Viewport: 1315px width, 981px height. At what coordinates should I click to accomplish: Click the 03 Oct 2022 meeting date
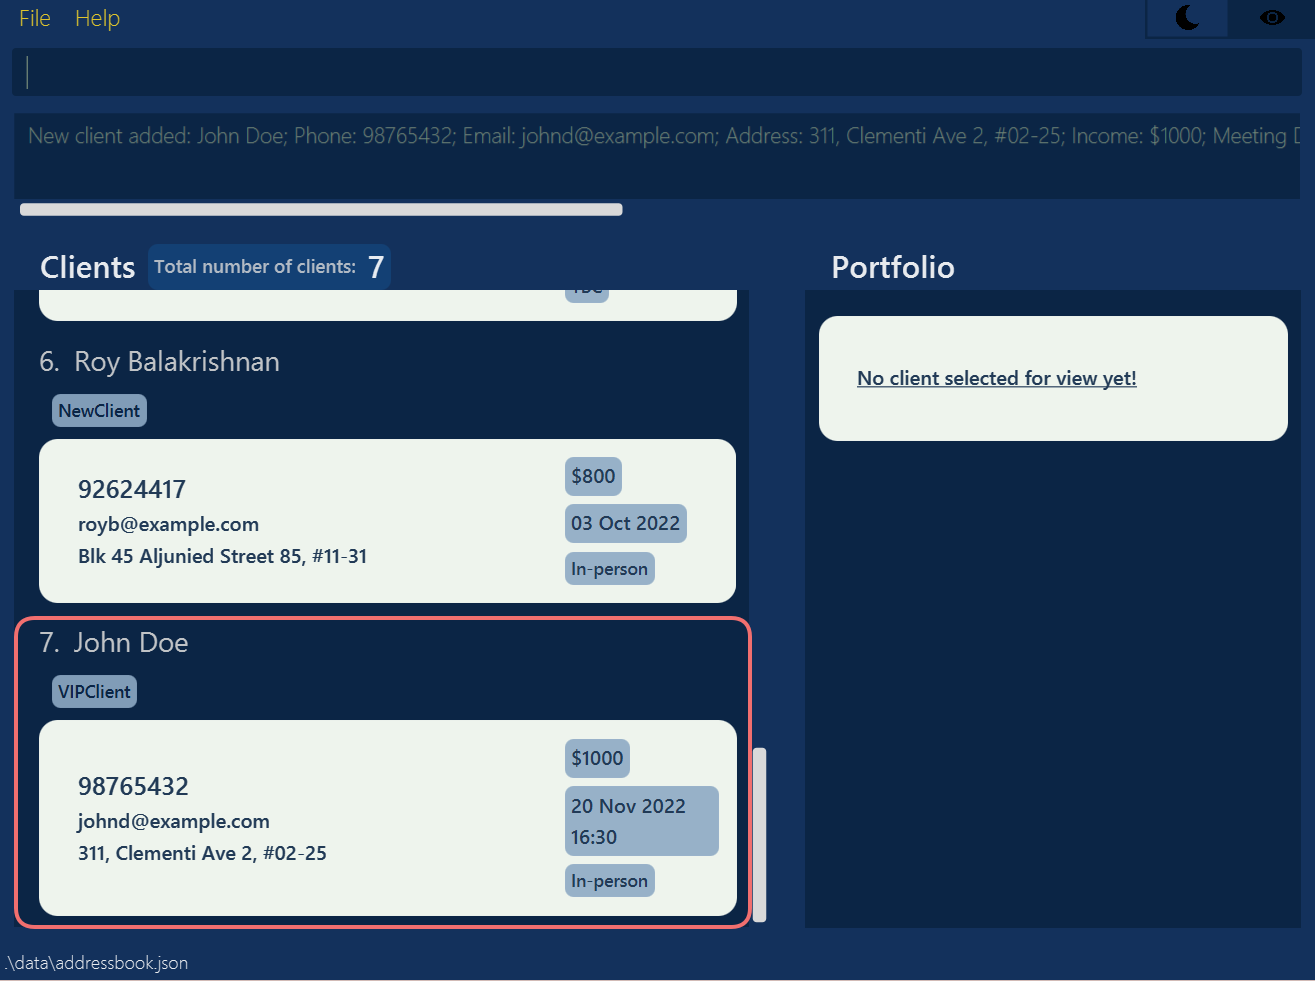(x=625, y=523)
